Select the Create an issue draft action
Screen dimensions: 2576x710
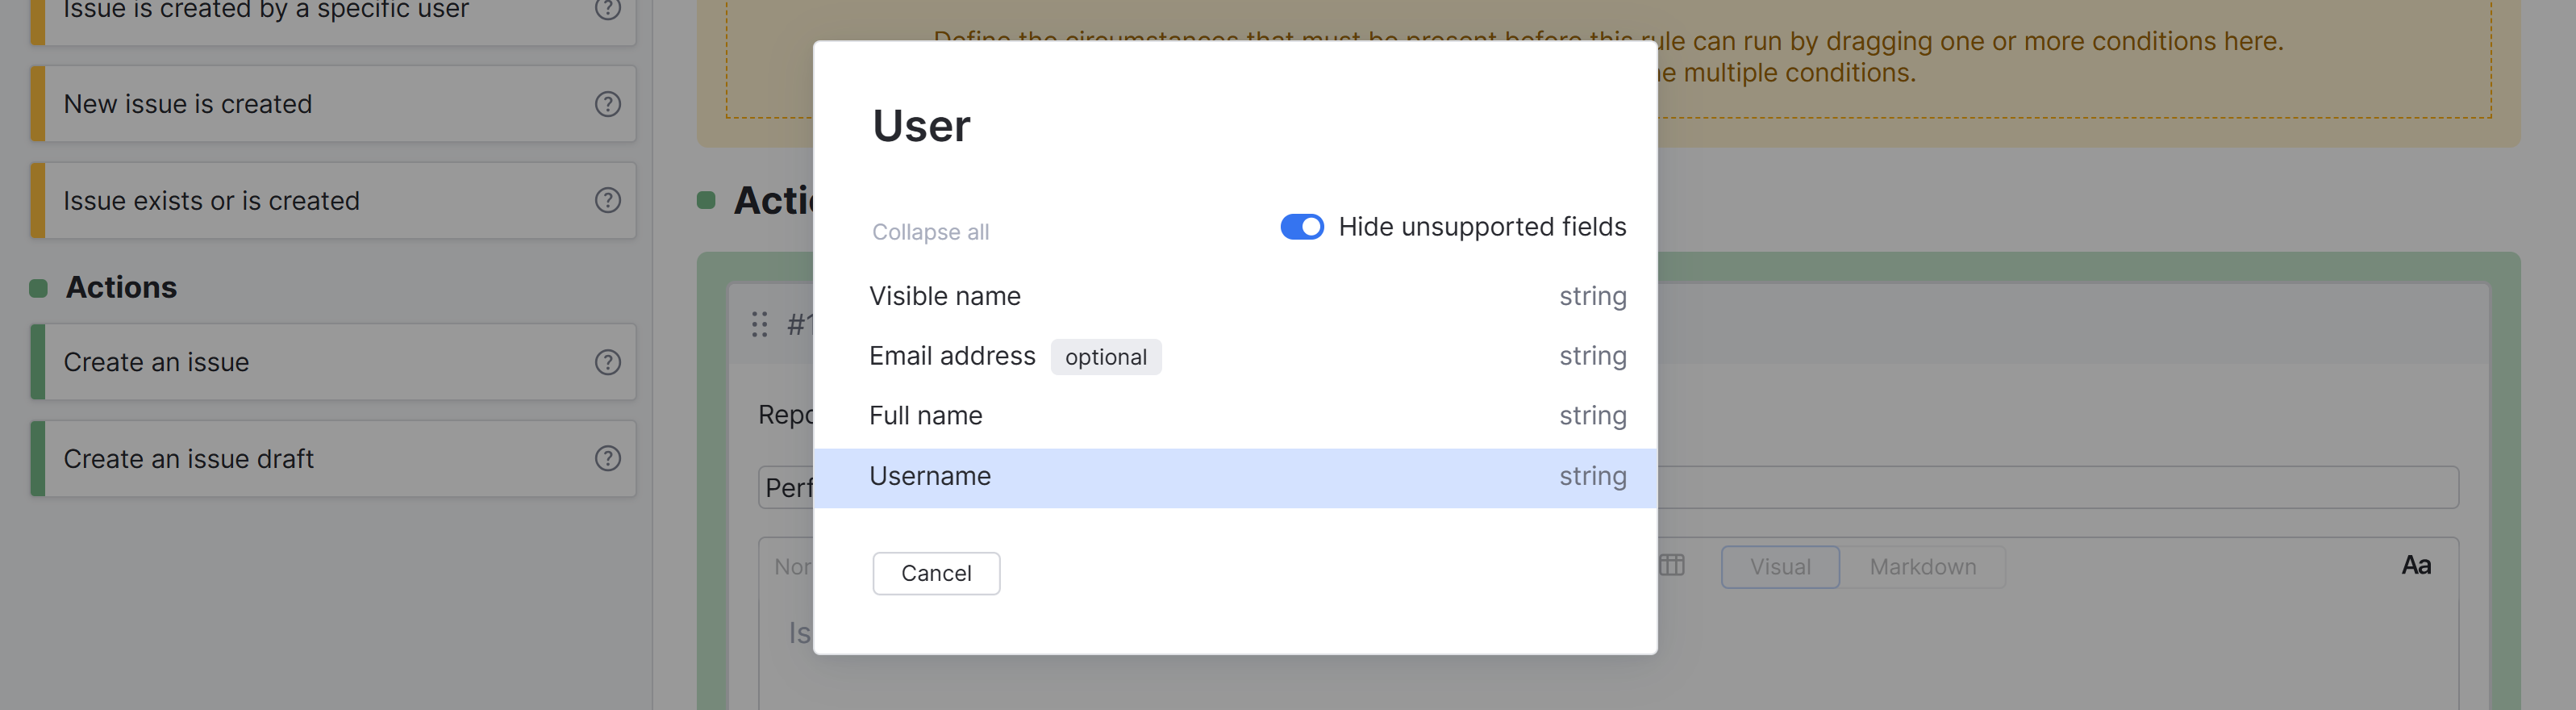(x=188, y=459)
